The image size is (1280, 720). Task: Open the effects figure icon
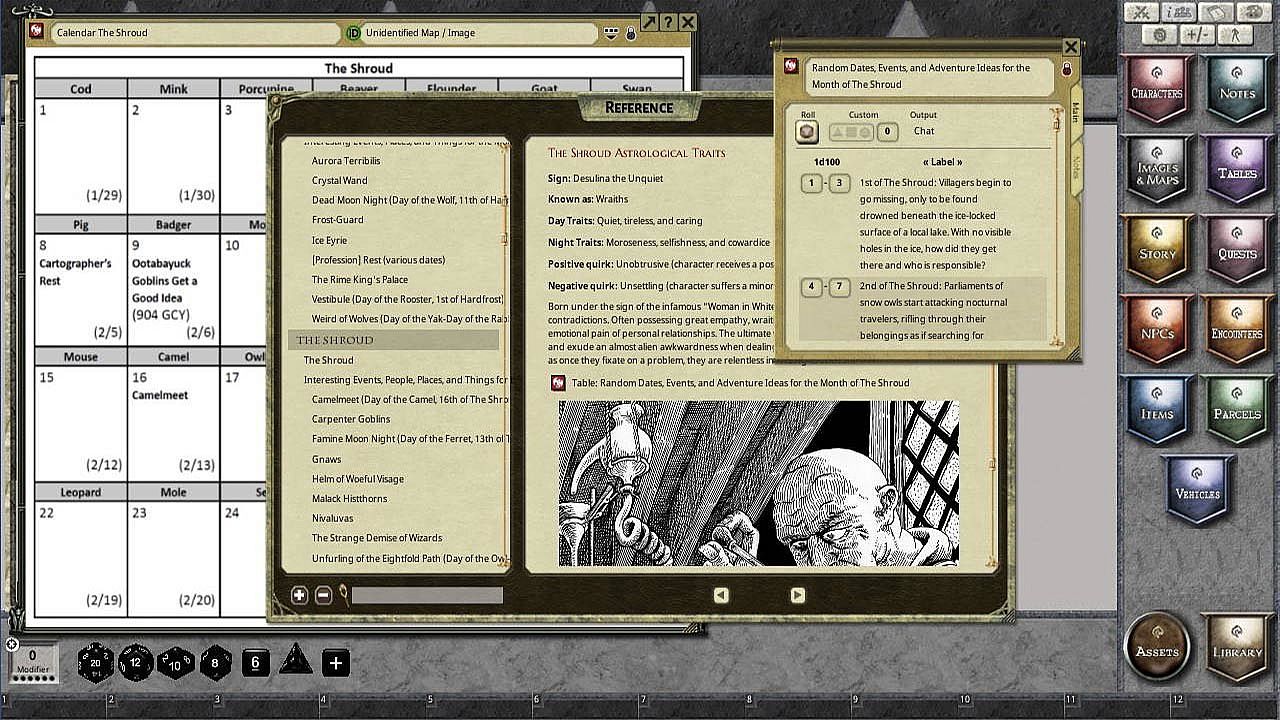coord(1235,35)
